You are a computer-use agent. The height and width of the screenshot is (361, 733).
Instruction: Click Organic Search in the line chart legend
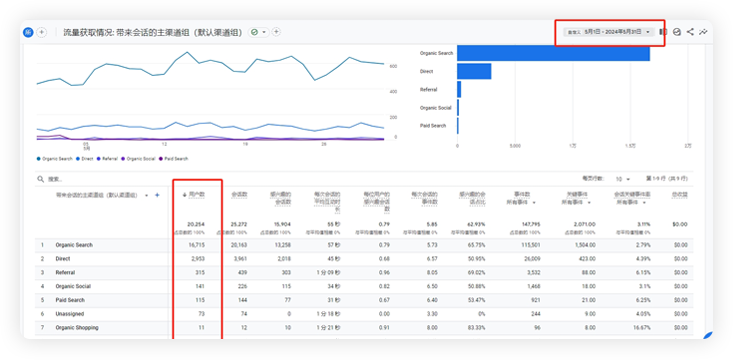pos(55,159)
